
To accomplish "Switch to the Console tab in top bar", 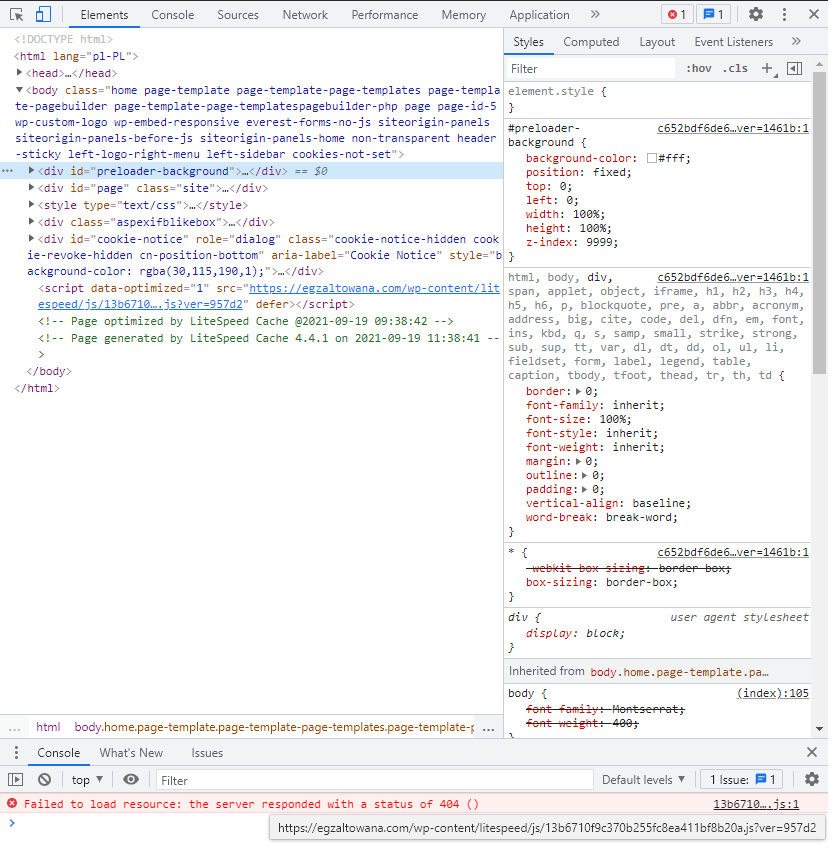I will pyautogui.click(x=172, y=15).
